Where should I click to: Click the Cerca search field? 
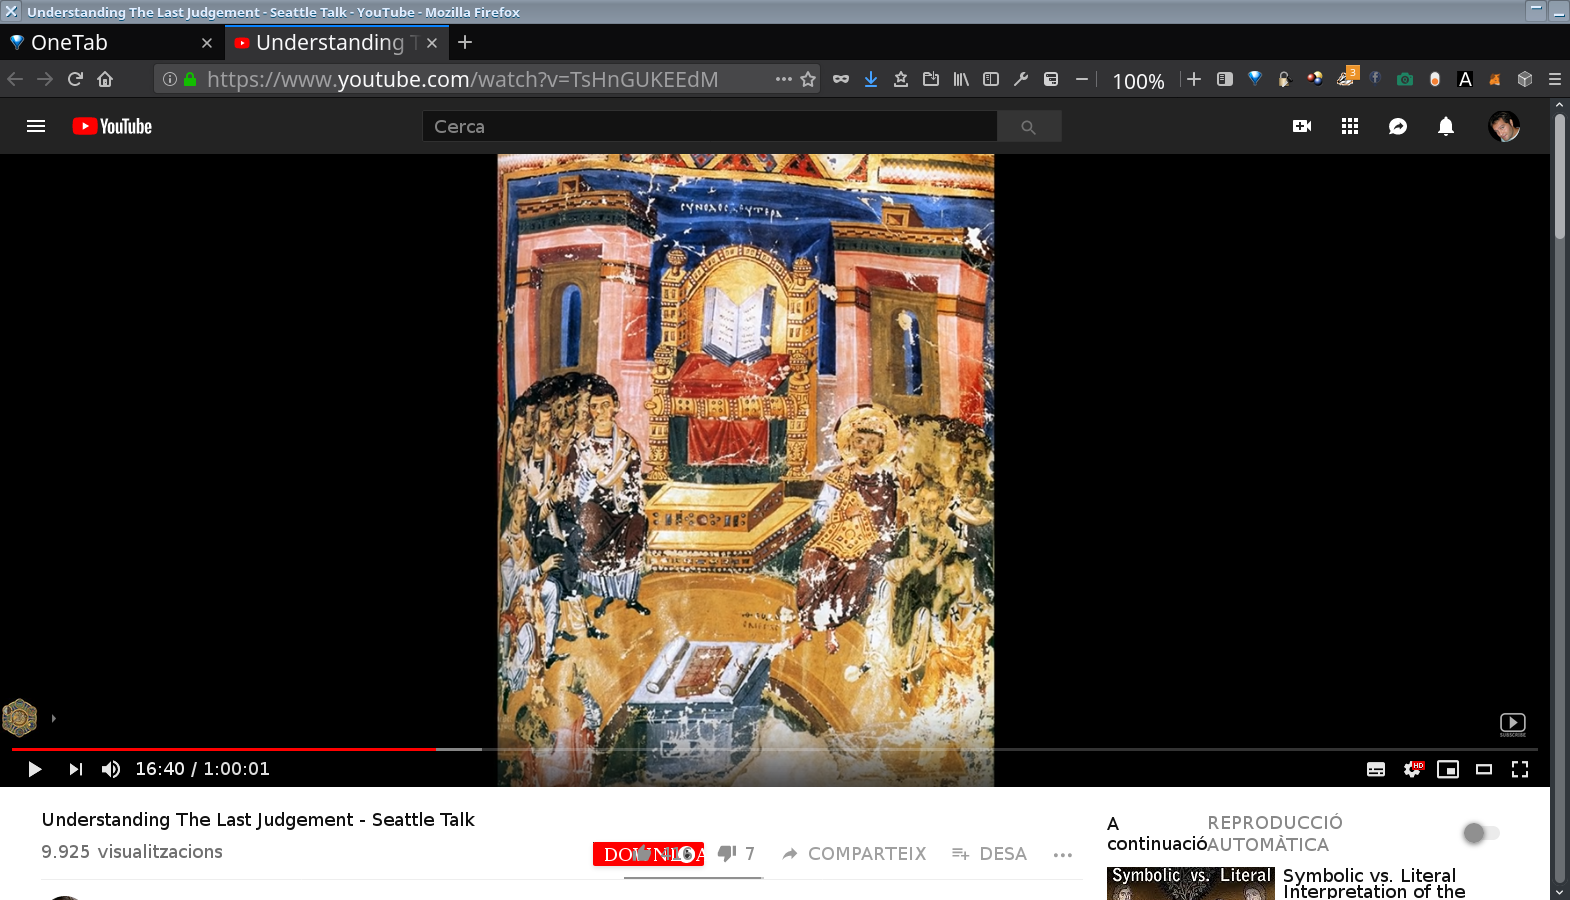pyautogui.click(x=709, y=126)
